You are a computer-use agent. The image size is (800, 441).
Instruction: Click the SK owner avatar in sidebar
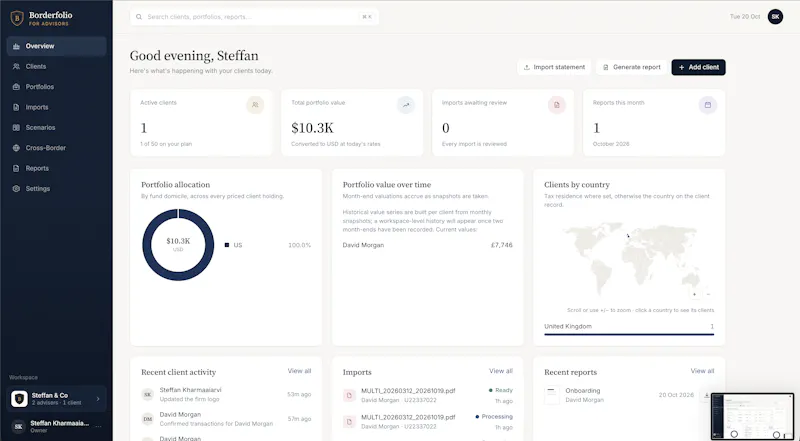click(x=18, y=427)
